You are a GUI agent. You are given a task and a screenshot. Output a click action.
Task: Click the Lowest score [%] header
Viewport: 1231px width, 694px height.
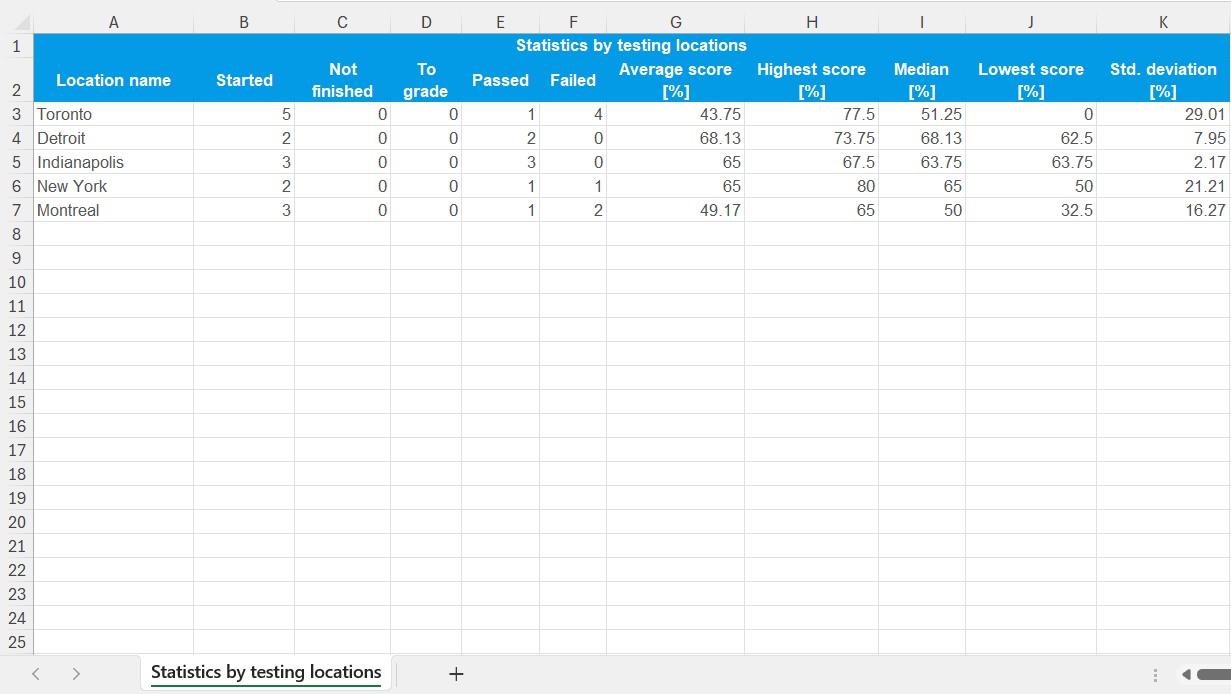tap(1031, 80)
